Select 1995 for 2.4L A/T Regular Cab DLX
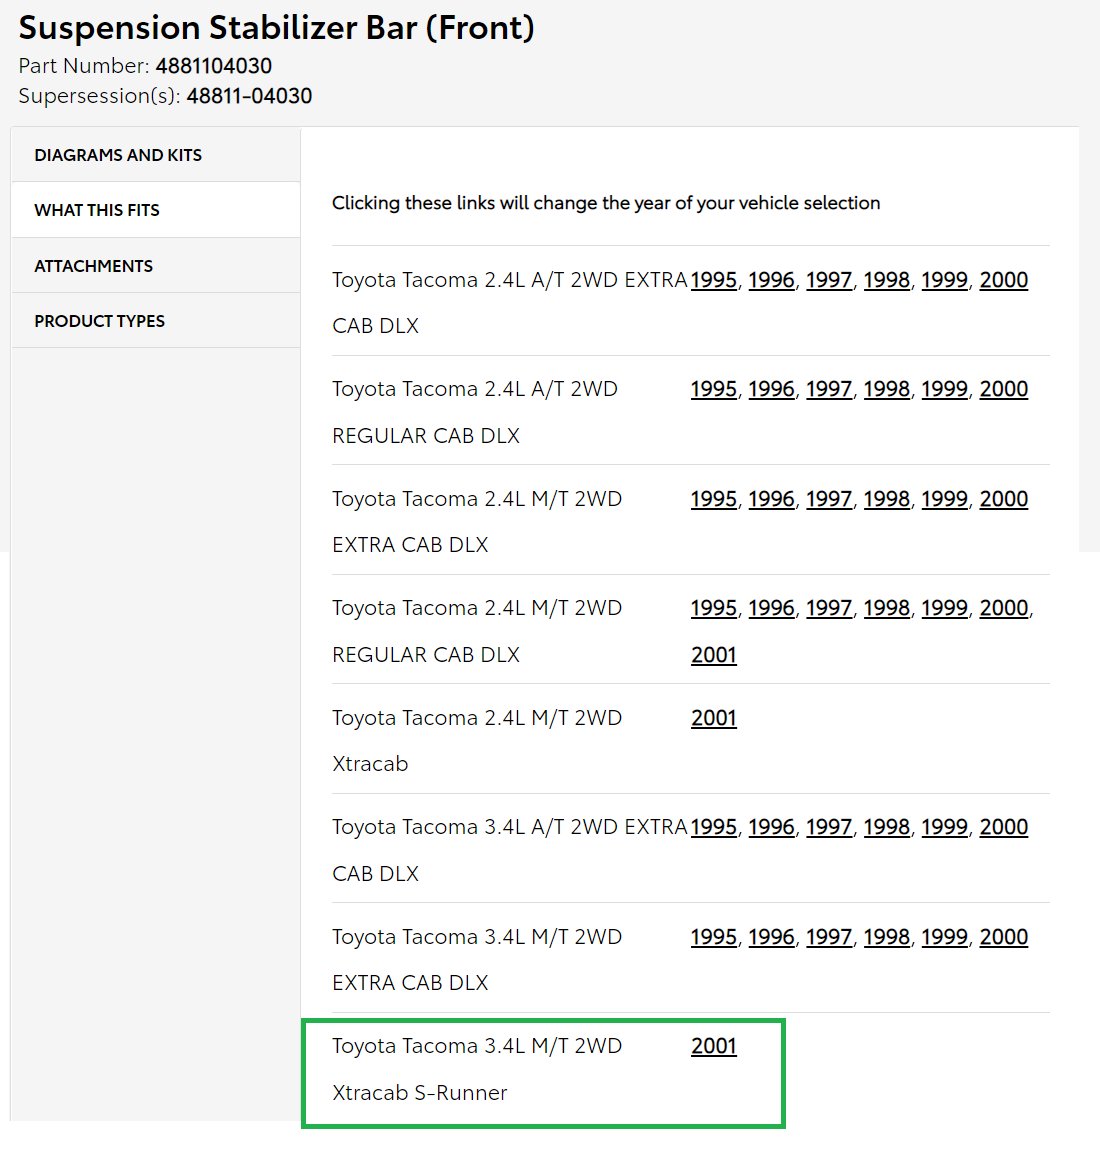1100x1151 pixels. click(x=713, y=389)
